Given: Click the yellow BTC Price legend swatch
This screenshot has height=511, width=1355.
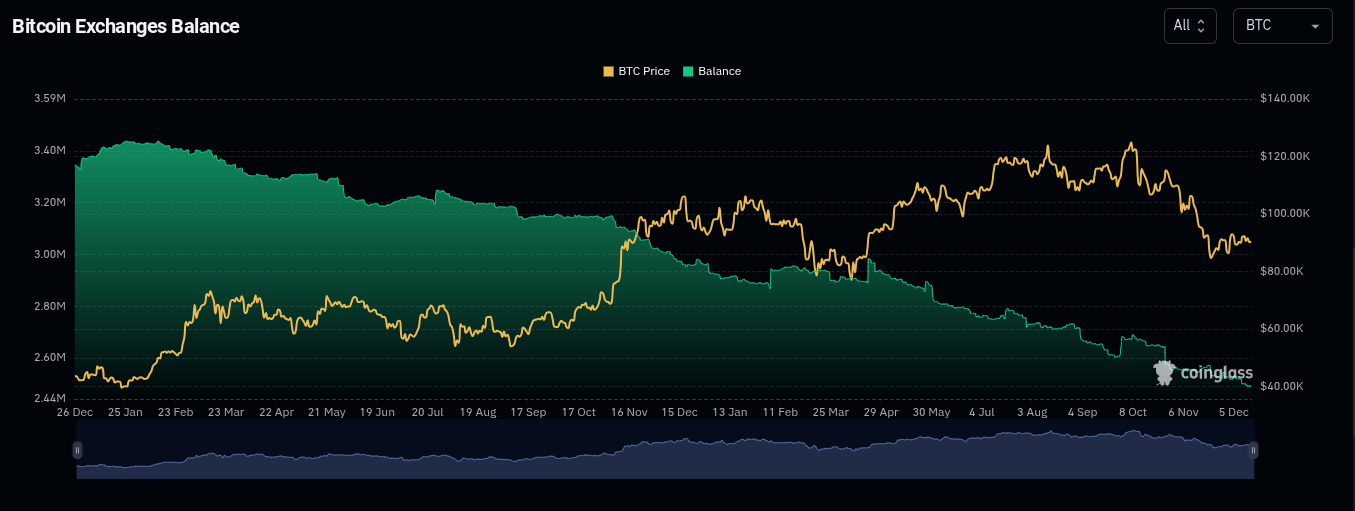Looking at the screenshot, I should pos(608,72).
